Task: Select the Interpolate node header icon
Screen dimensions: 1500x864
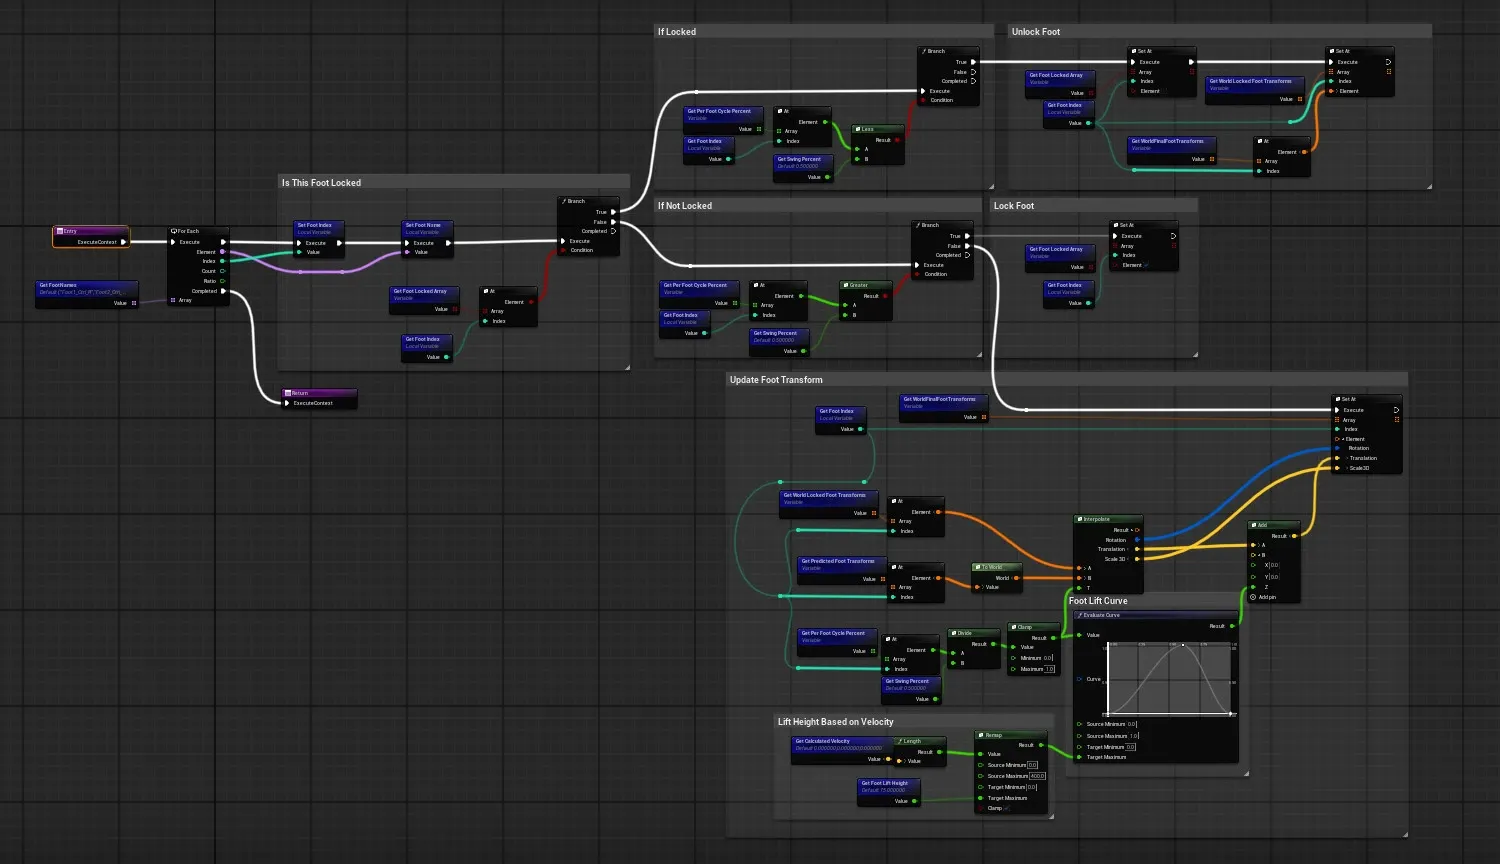Action: click(1080, 519)
